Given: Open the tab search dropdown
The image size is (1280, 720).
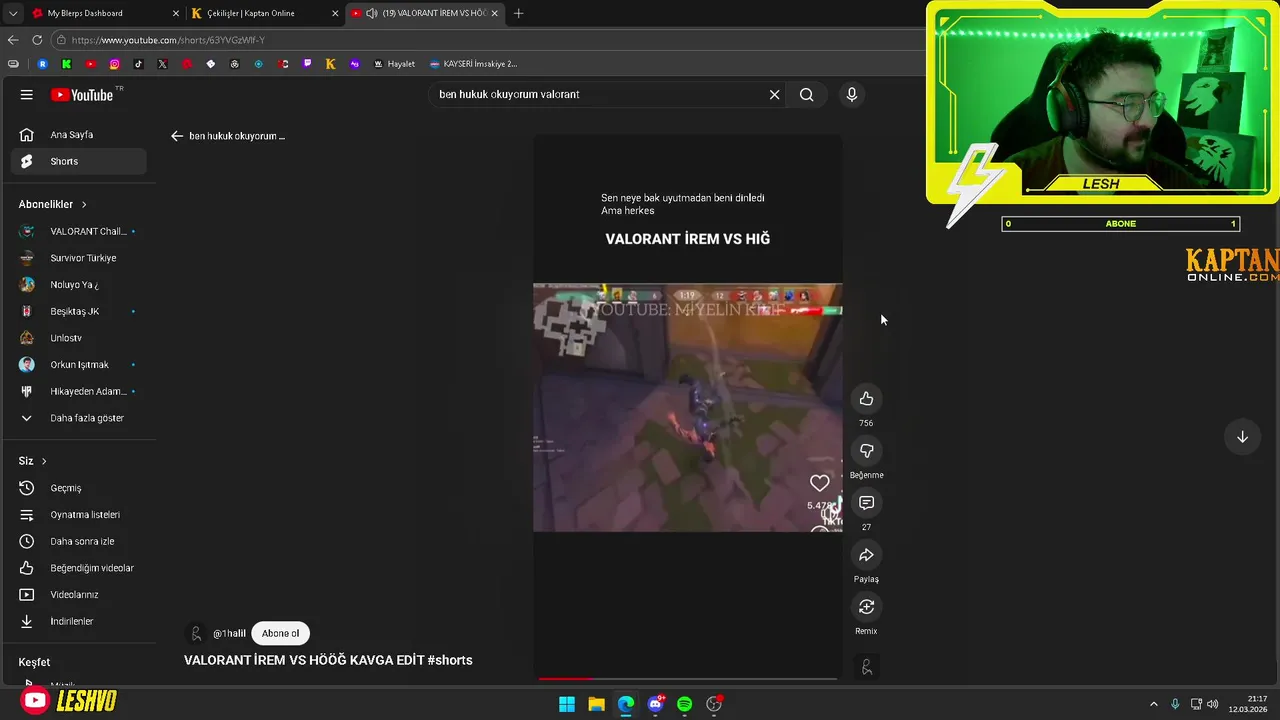Looking at the screenshot, I should pyautogui.click(x=12, y=13).
